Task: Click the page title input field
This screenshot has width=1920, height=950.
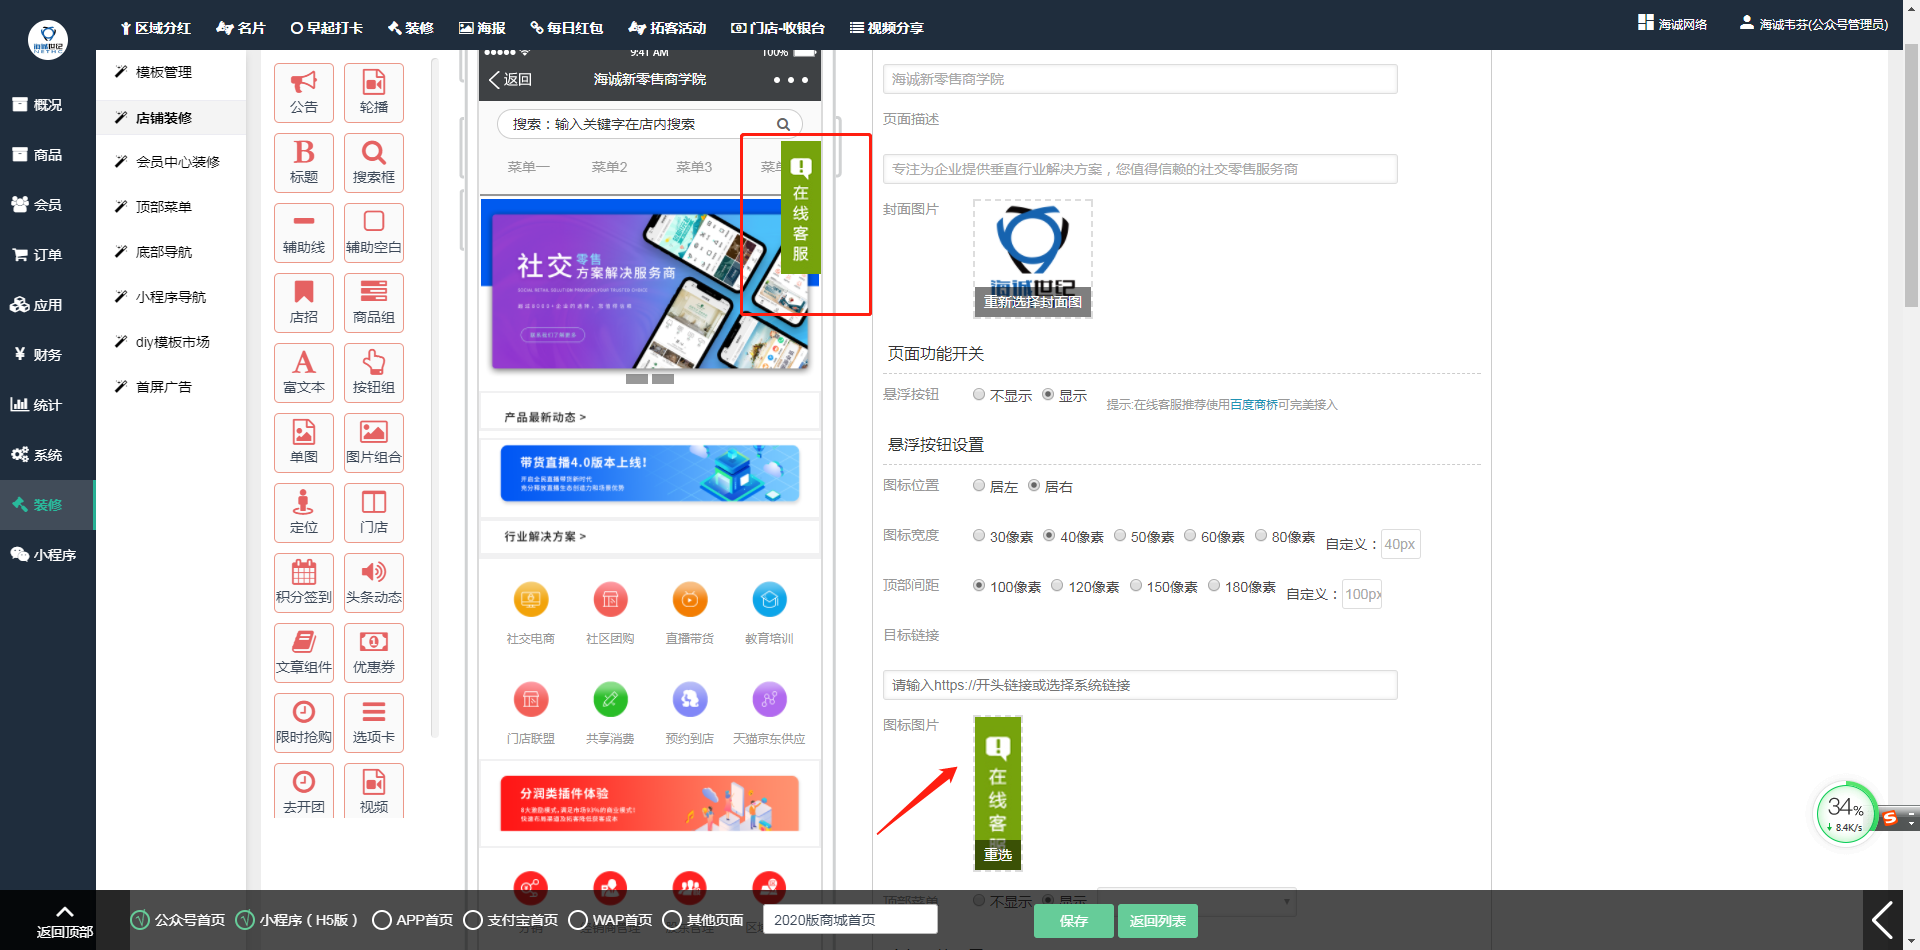Action: (1140, 79)
